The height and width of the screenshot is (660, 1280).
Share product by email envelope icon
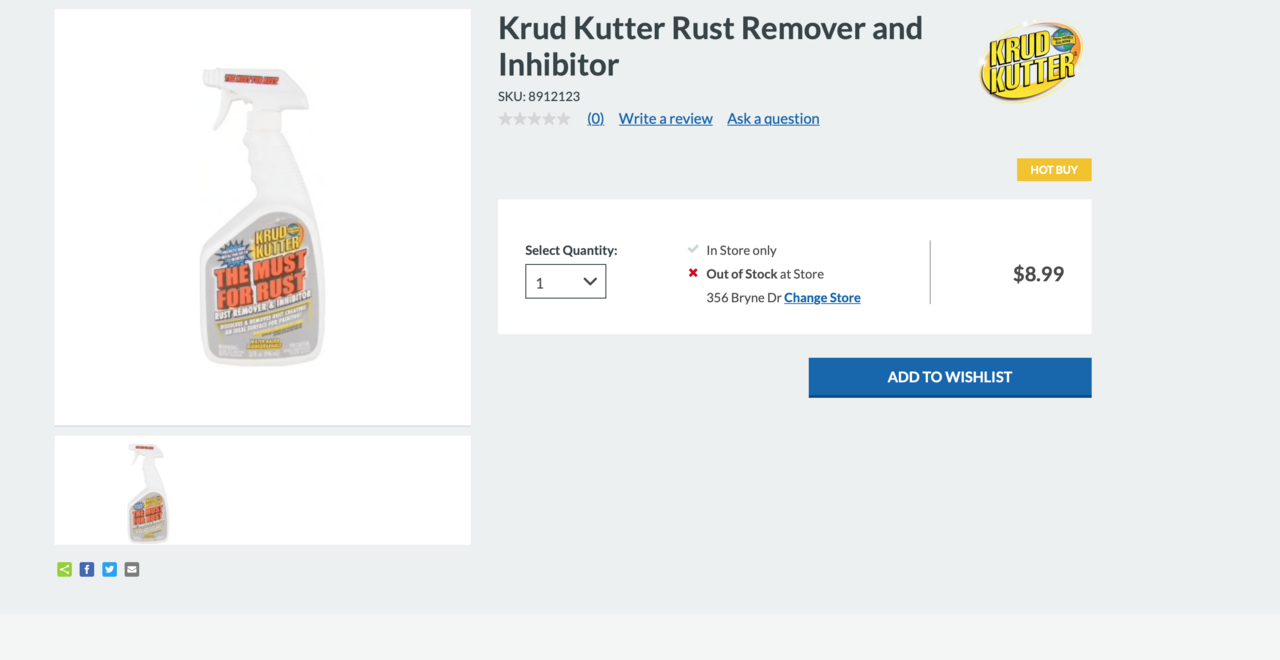point(132,569)
